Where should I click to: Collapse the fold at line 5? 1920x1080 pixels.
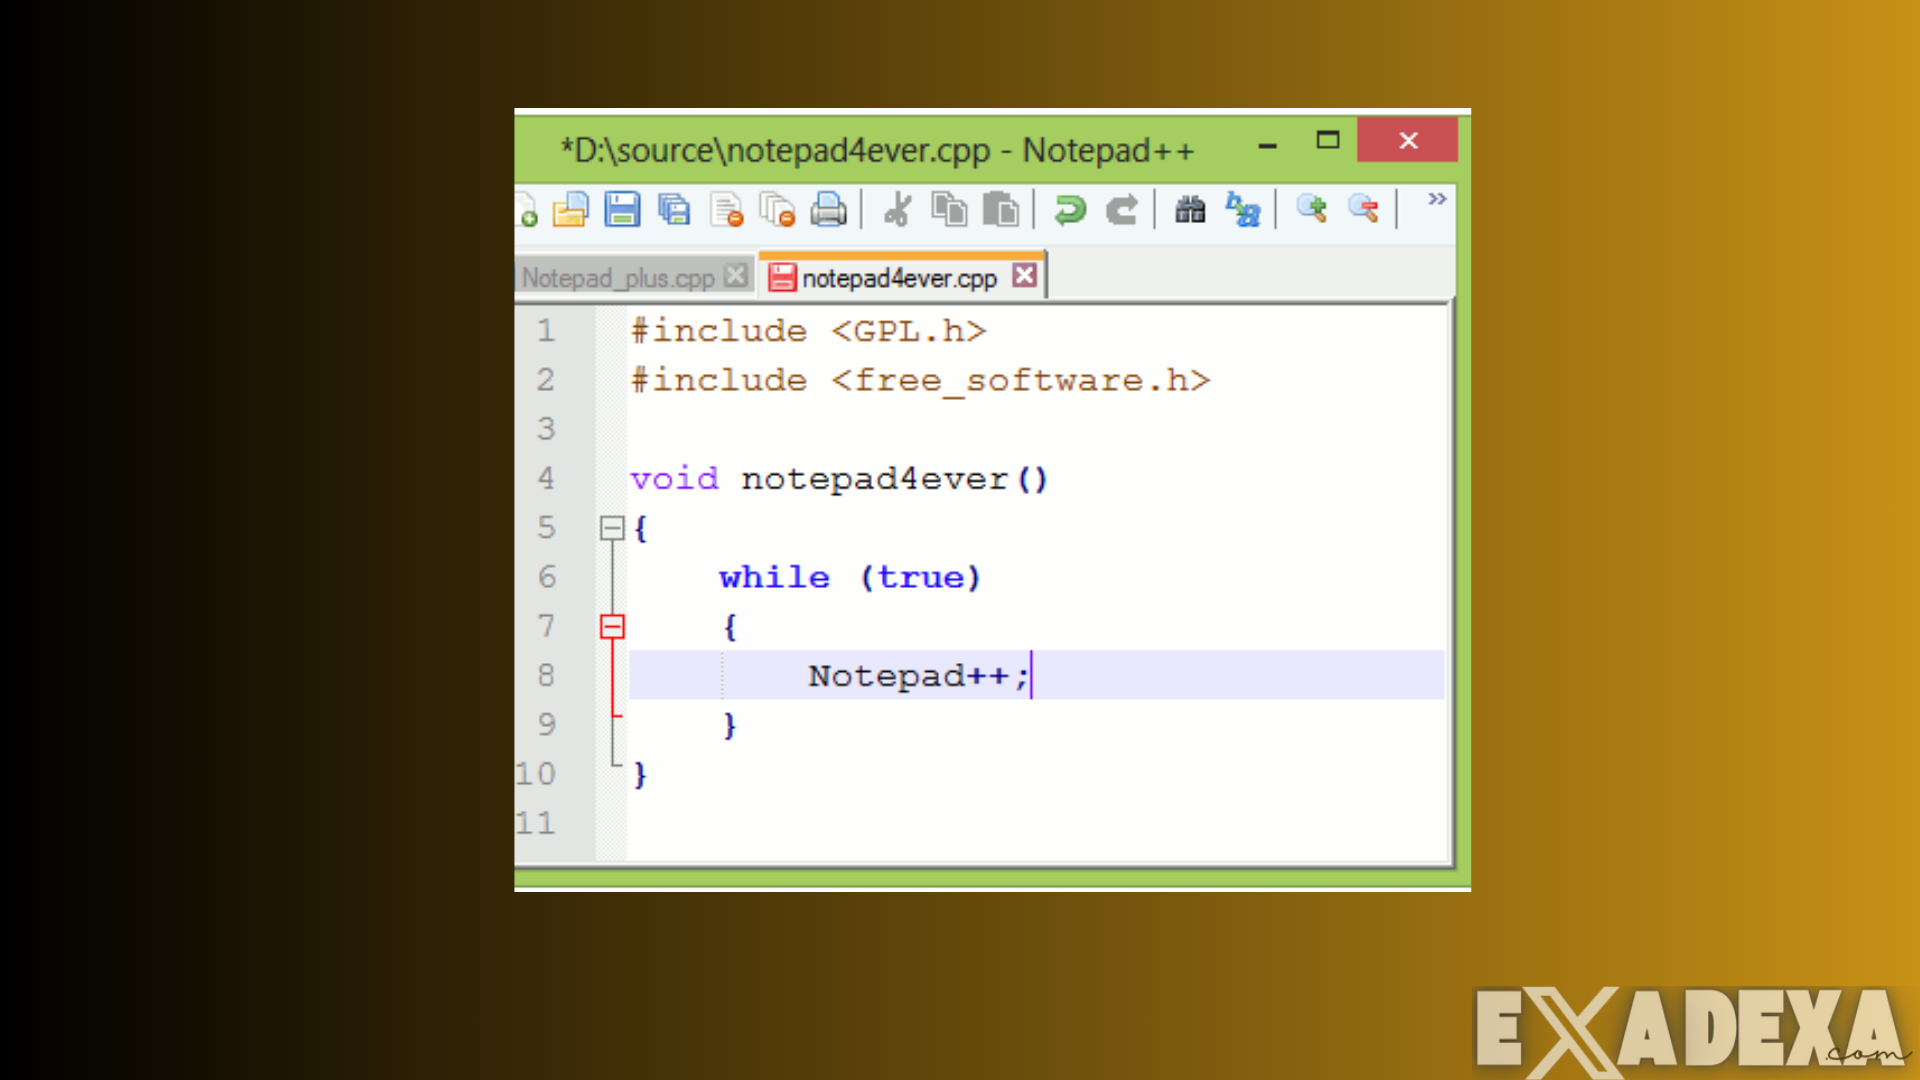click(613, 528)
